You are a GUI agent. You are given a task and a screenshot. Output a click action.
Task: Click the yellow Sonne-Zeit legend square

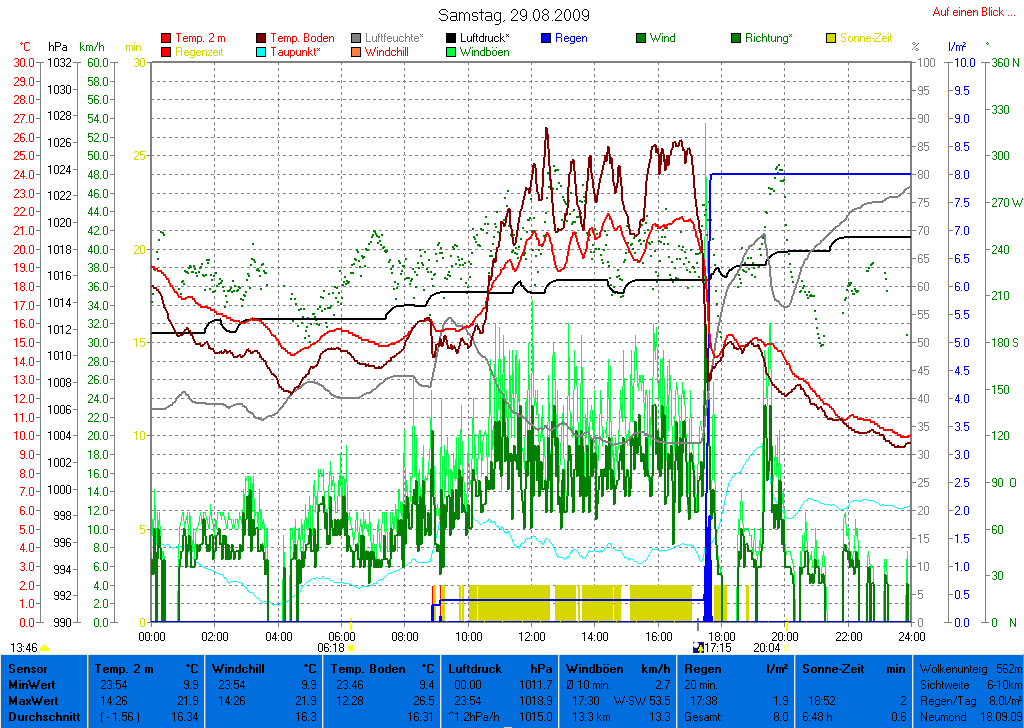[832, 38]
